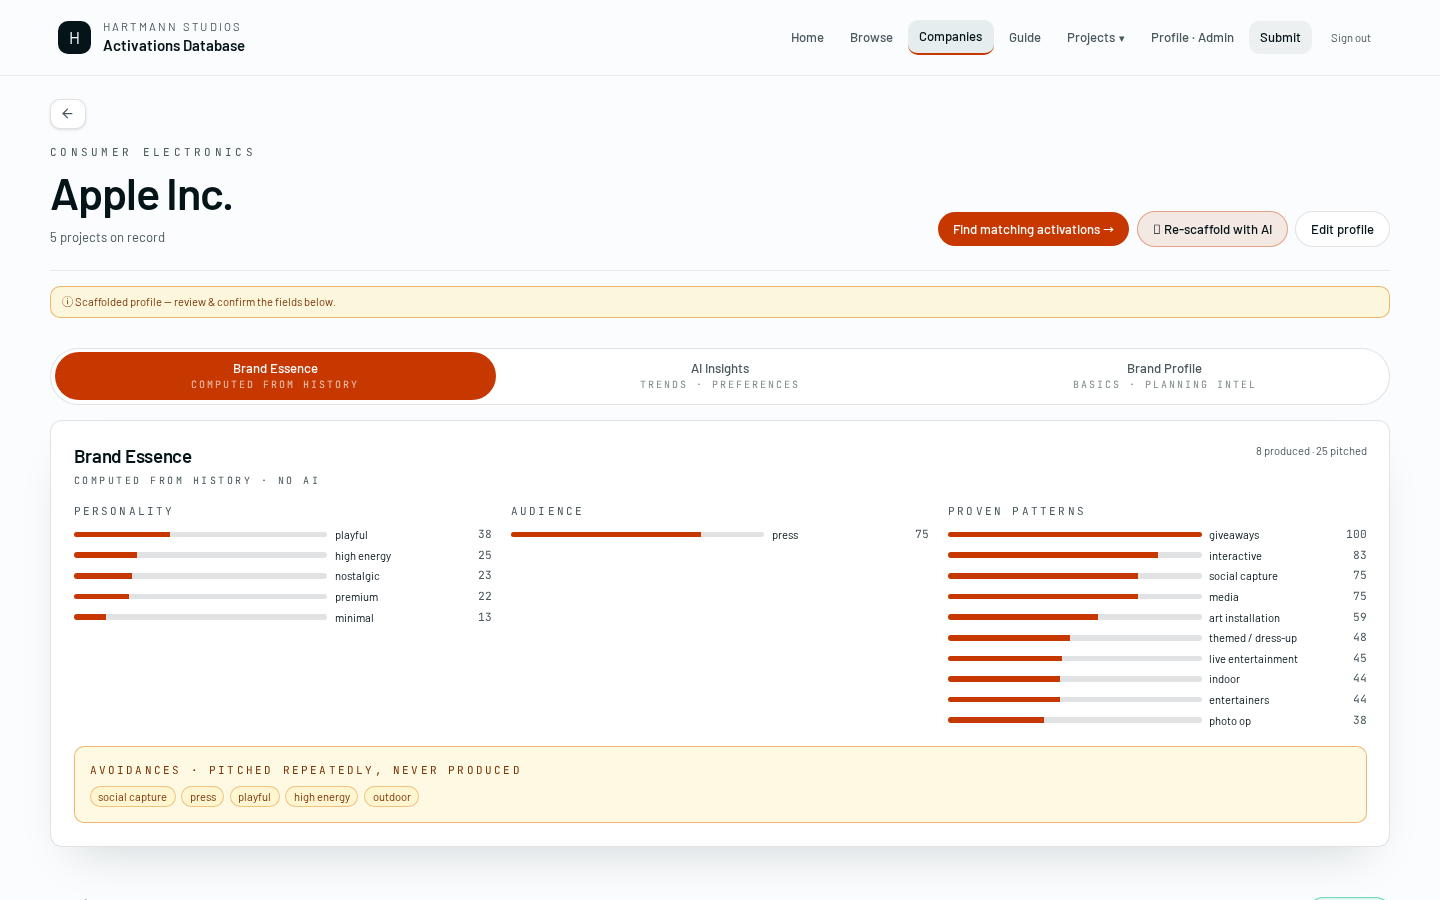Click the 'nostalgic' personality label
Image resolution: width=1440 pixels, height=900 pixels.
click(357, 577)
